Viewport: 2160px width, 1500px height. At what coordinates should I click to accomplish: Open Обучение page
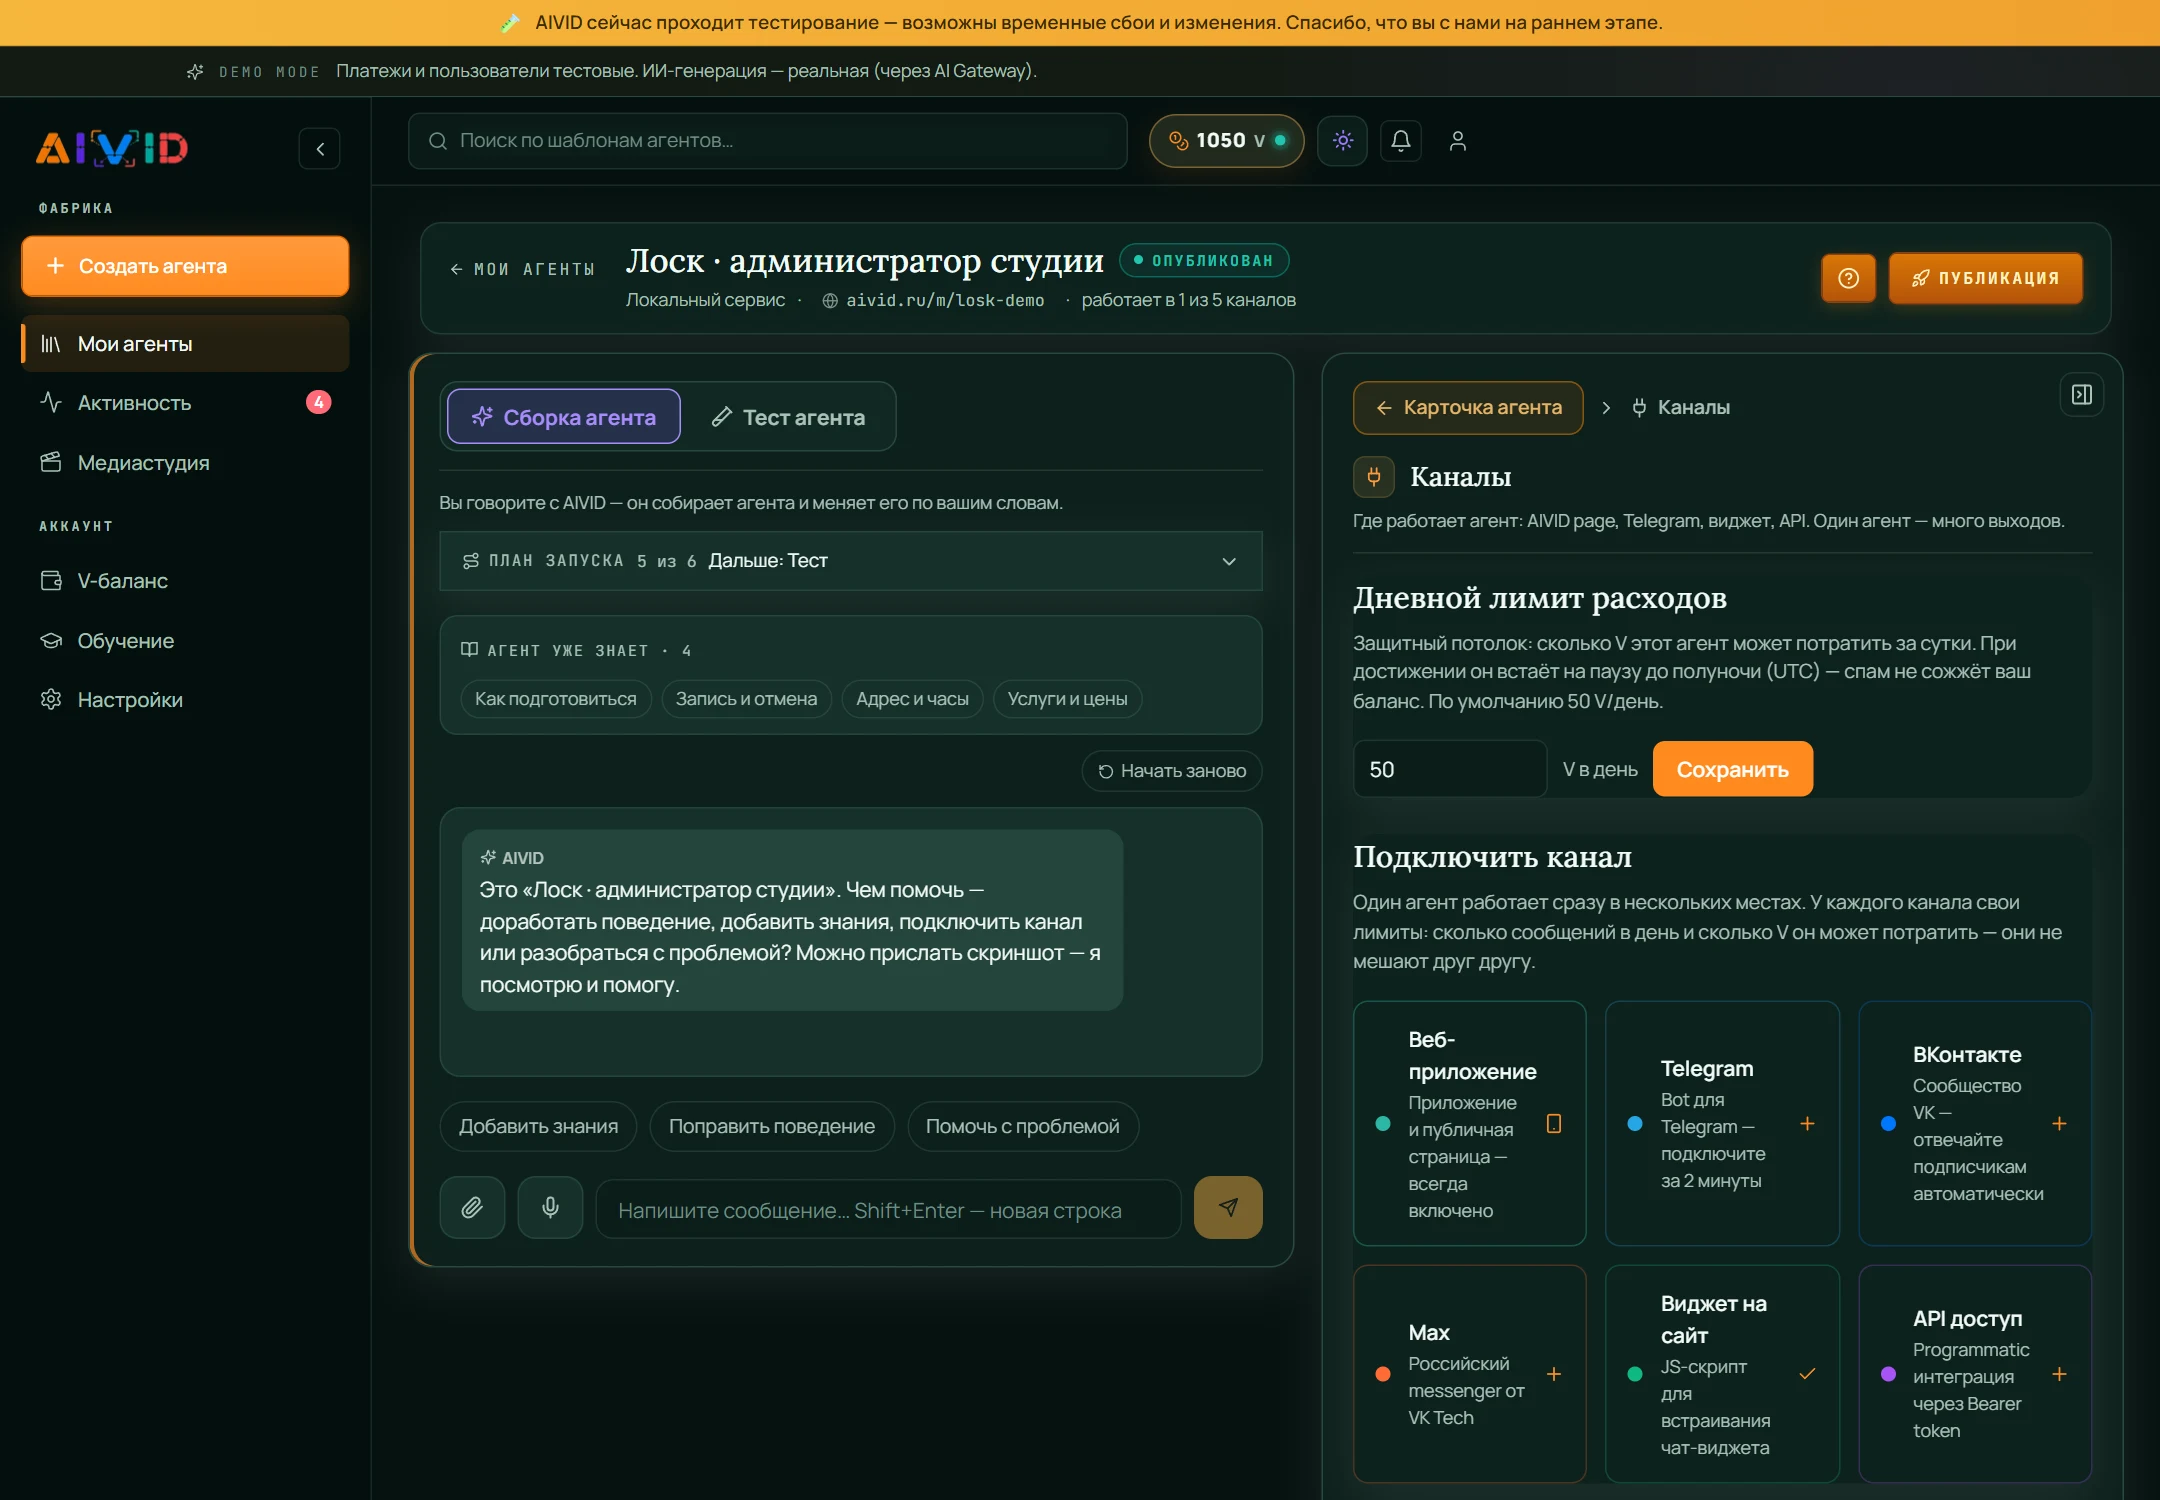(x=185, y=641)
